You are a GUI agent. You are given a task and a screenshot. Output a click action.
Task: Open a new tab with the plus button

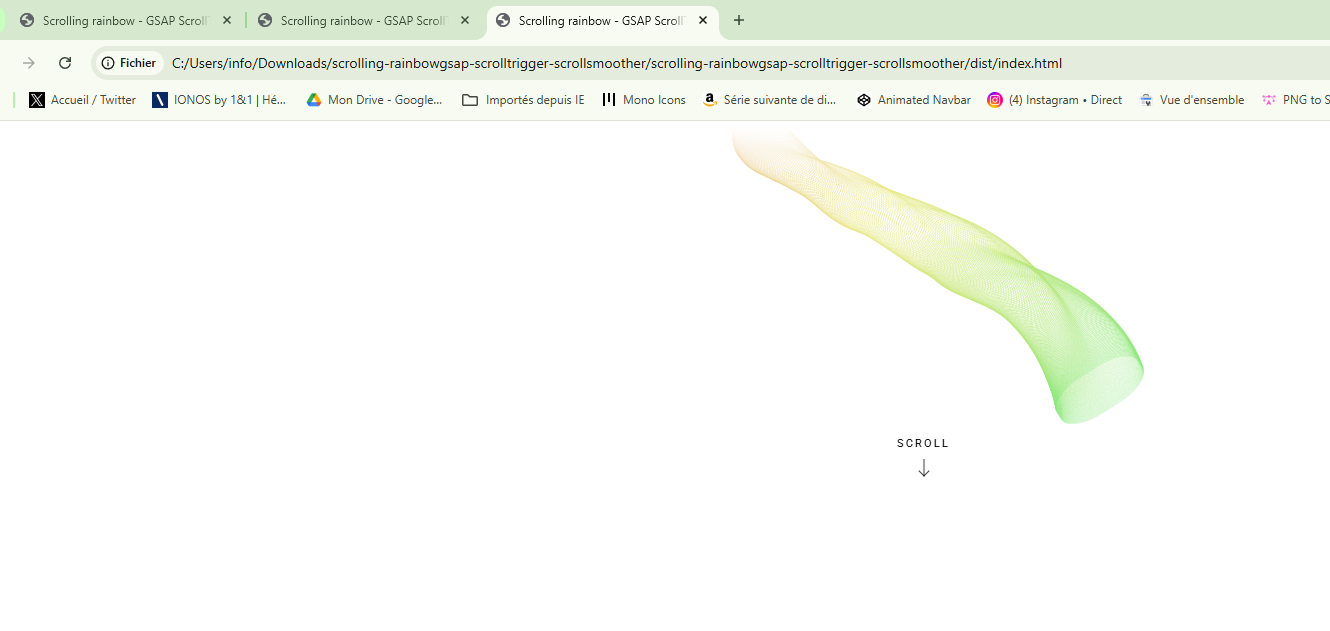point(739,20)
